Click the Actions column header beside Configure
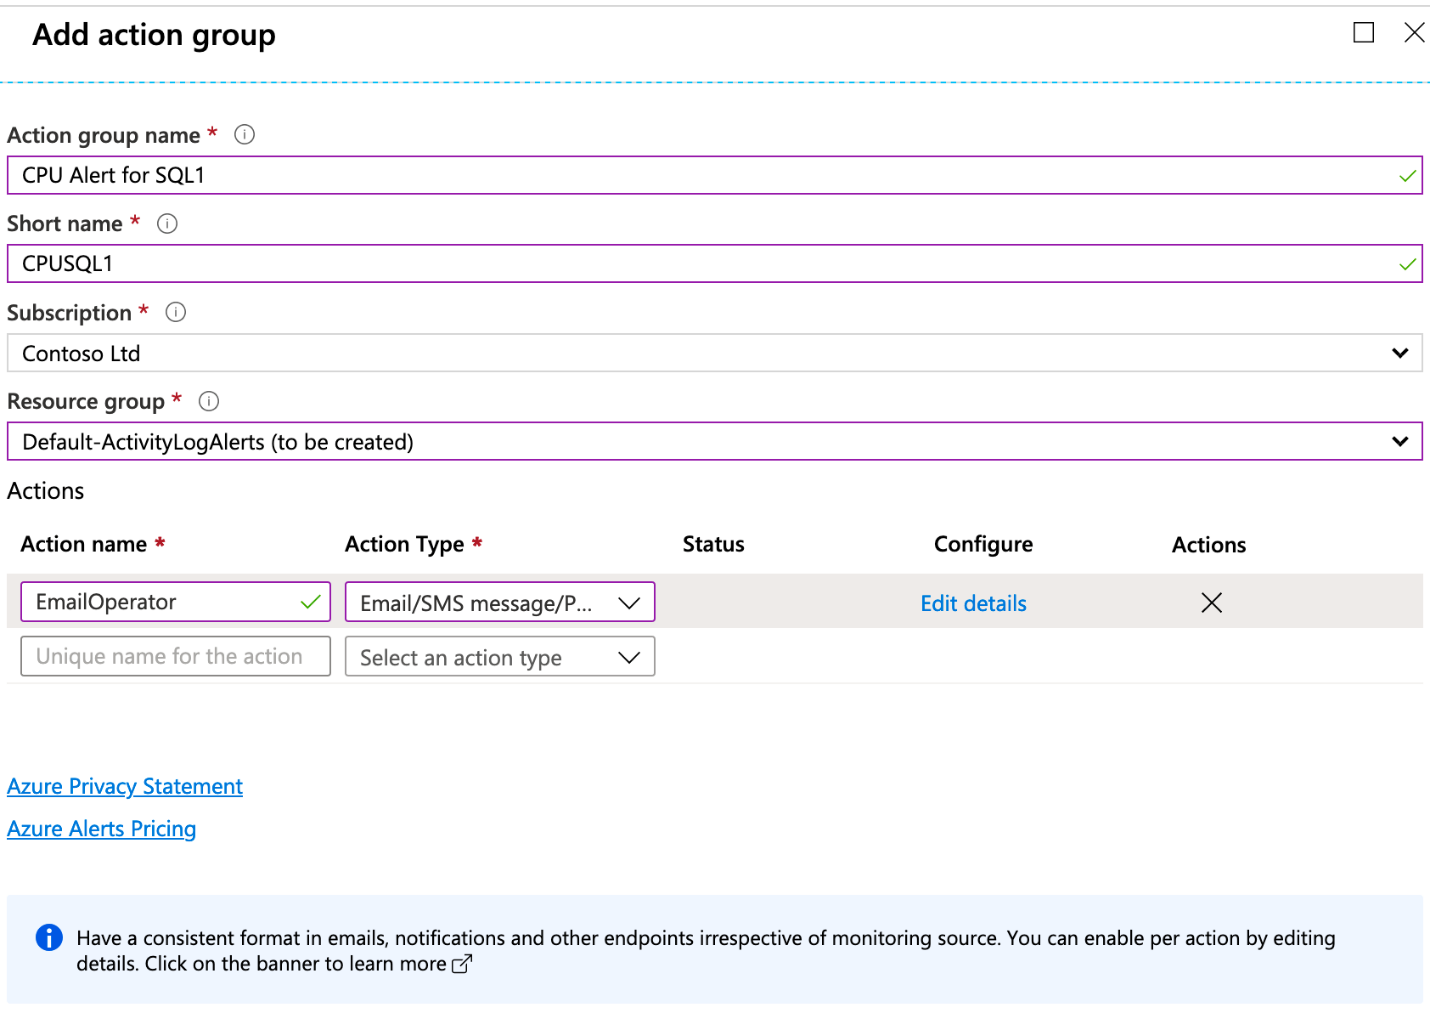This screenshot has height=1013, width=1430. click(x=1209, y=544)
